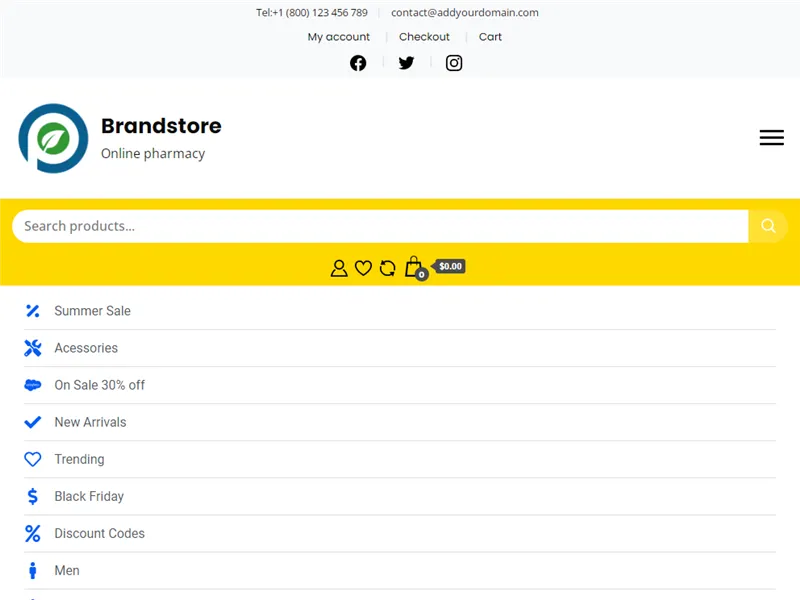This screenshot has height=600, width=800.
Task: Expand the hamburger navigation menu
Action: pyautogui.click(x=771, y=138)
